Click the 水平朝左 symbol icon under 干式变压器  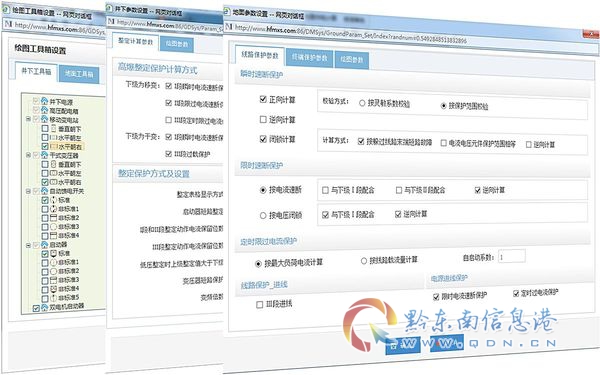coord(54,173)
